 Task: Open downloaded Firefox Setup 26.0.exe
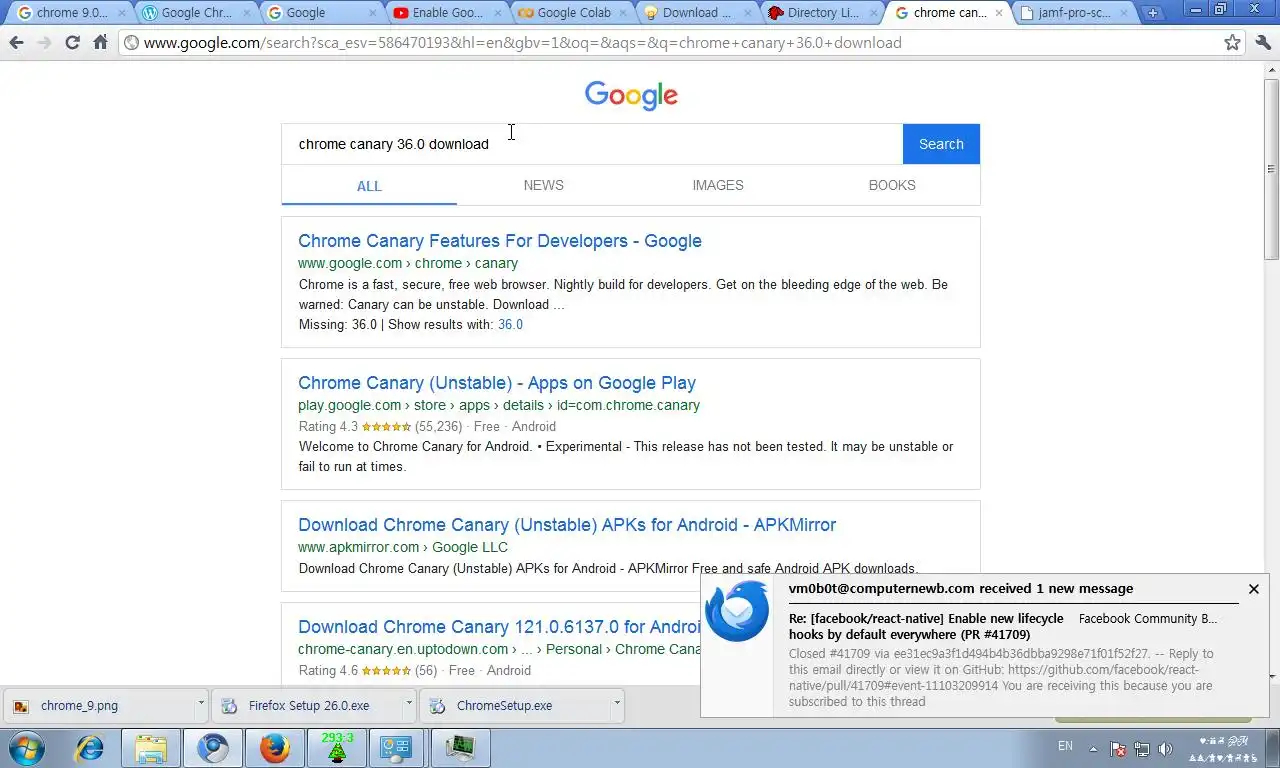(x=306, y=705)
